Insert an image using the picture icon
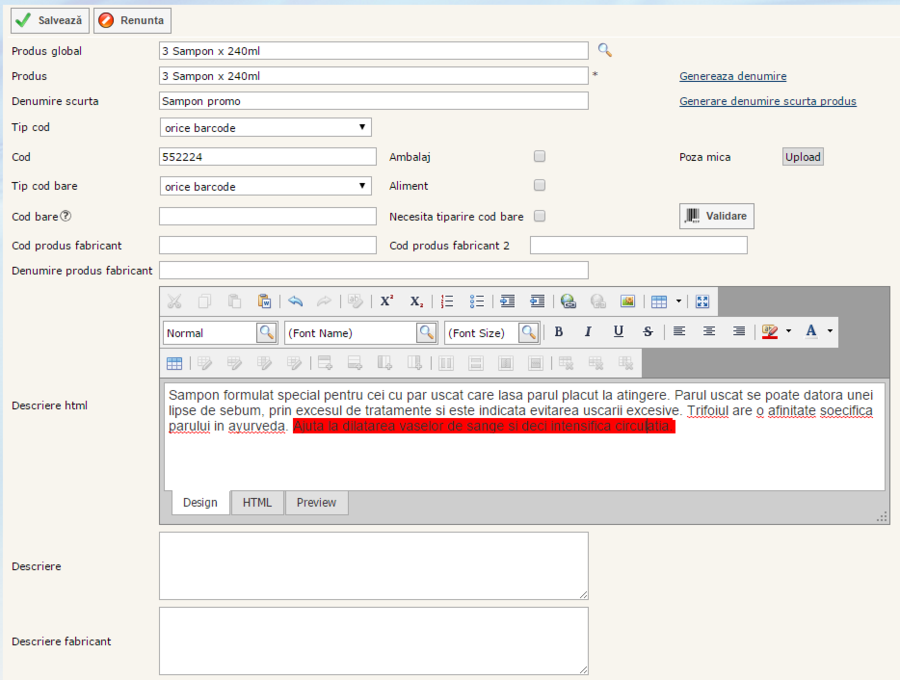The image size is (900, 680). click(x=628, y=301)
